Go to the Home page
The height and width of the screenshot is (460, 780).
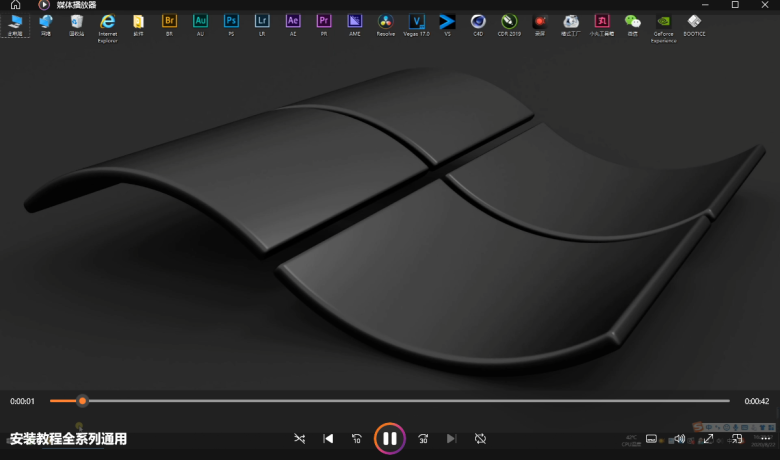pyautogui.click(x=15, y=5)
